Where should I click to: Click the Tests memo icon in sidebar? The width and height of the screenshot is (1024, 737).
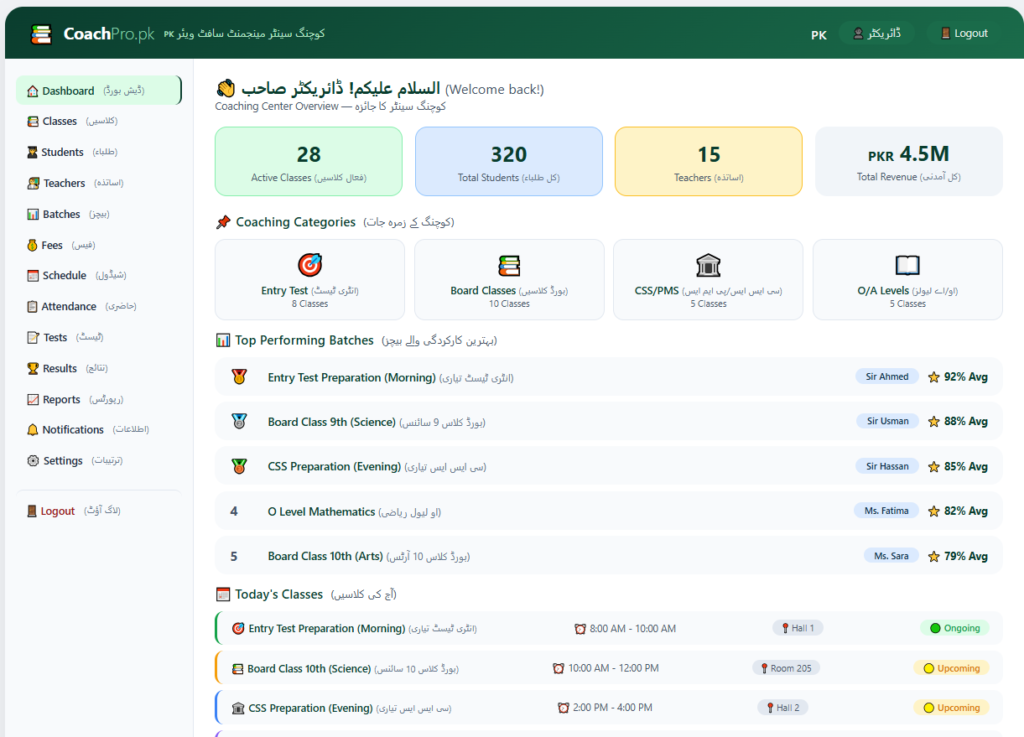33,337
